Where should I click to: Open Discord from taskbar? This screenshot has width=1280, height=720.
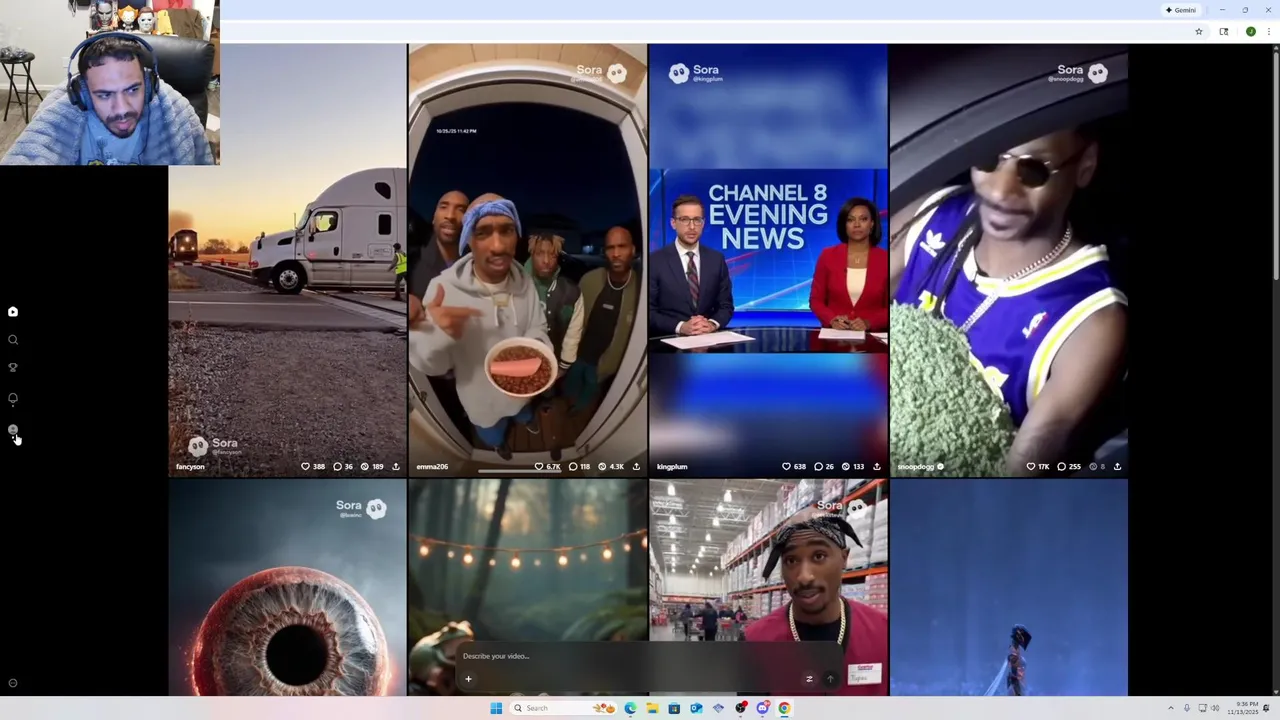pos(762,708)
